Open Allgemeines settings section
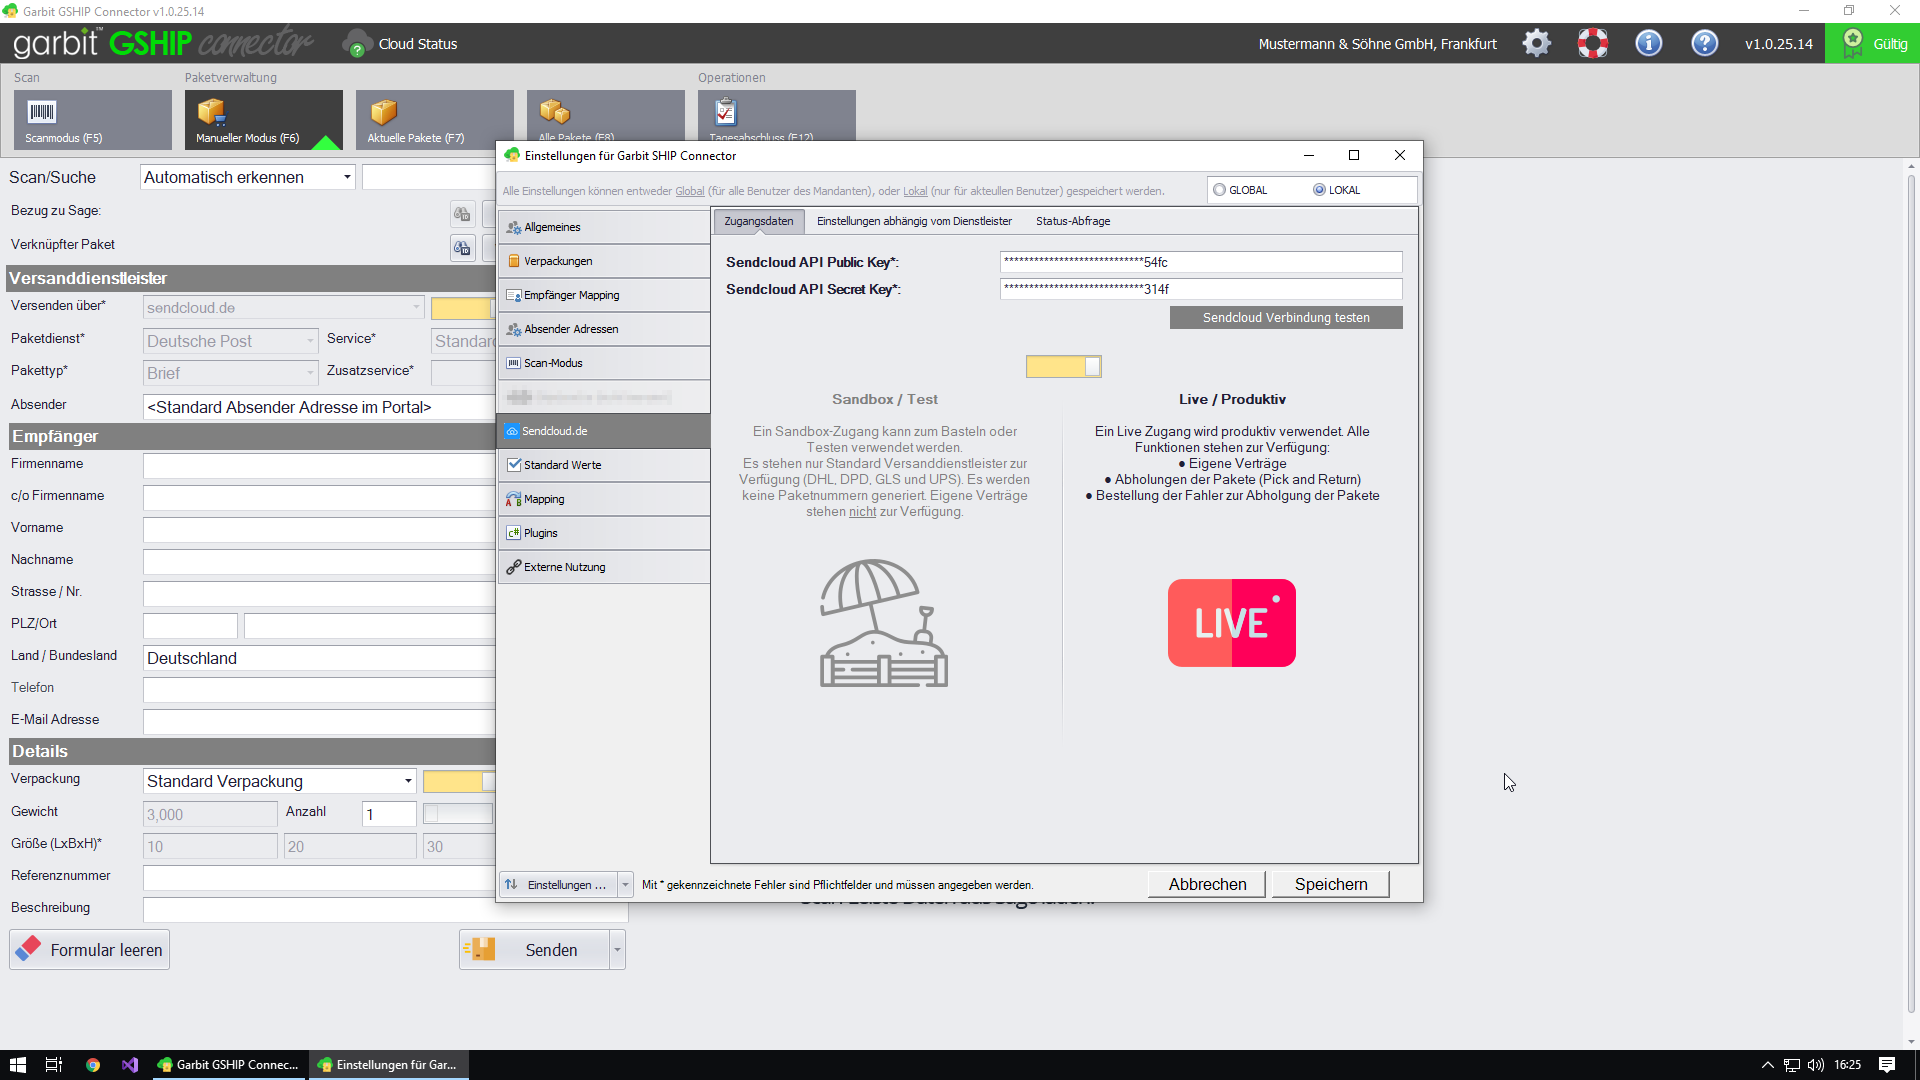Viewport: 1920px width, 1080px height. (604, 227)
